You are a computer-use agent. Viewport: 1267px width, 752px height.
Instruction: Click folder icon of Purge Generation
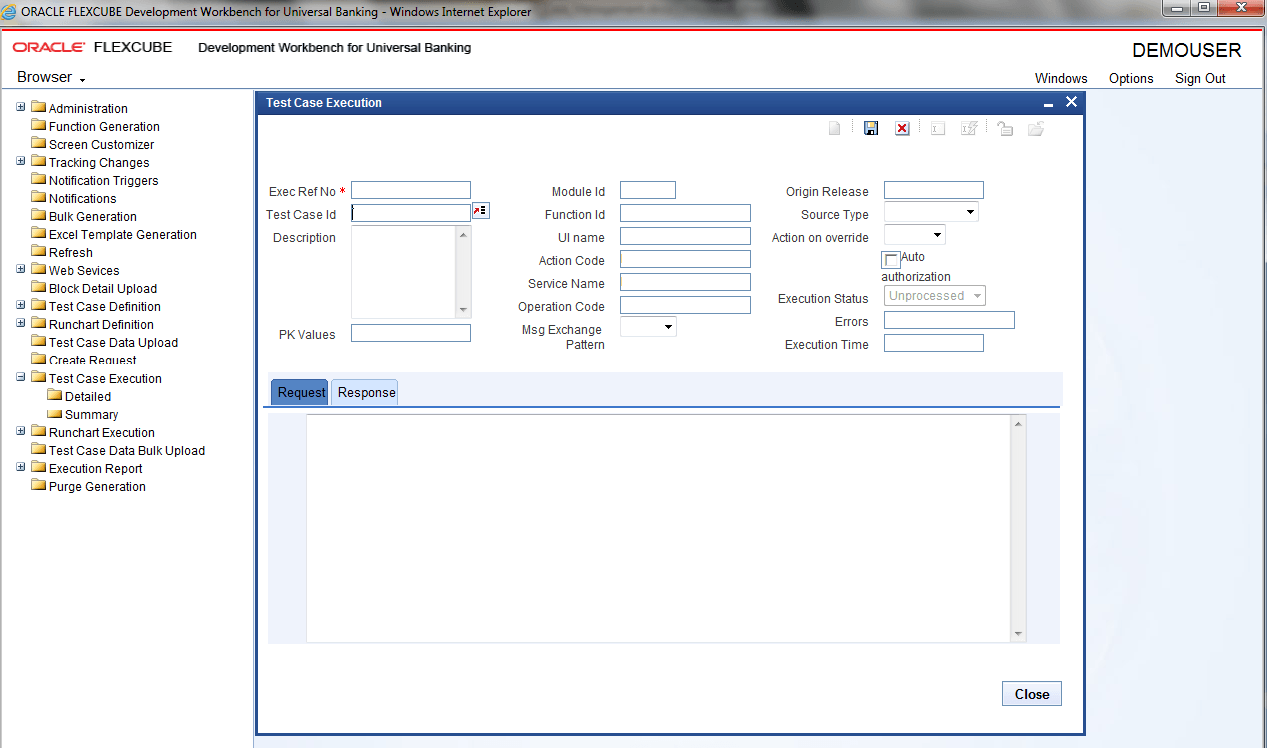click(x=39, y=486)
